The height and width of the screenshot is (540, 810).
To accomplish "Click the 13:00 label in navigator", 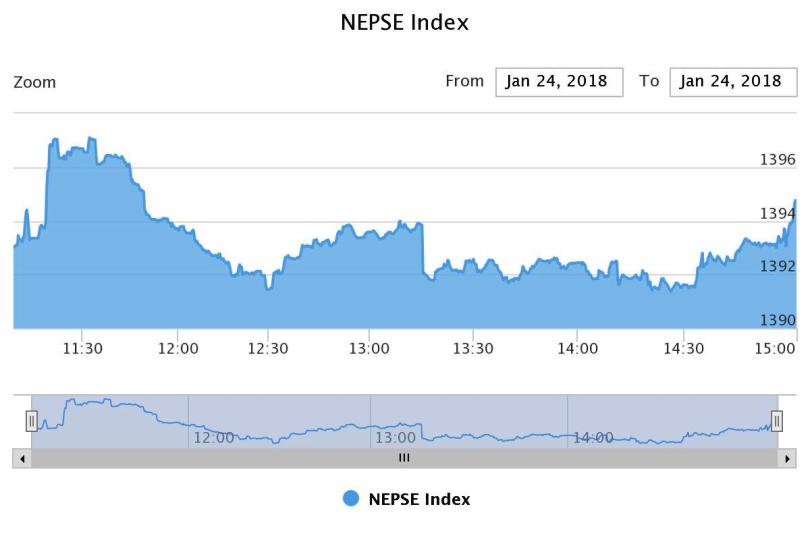I will 394,437.
